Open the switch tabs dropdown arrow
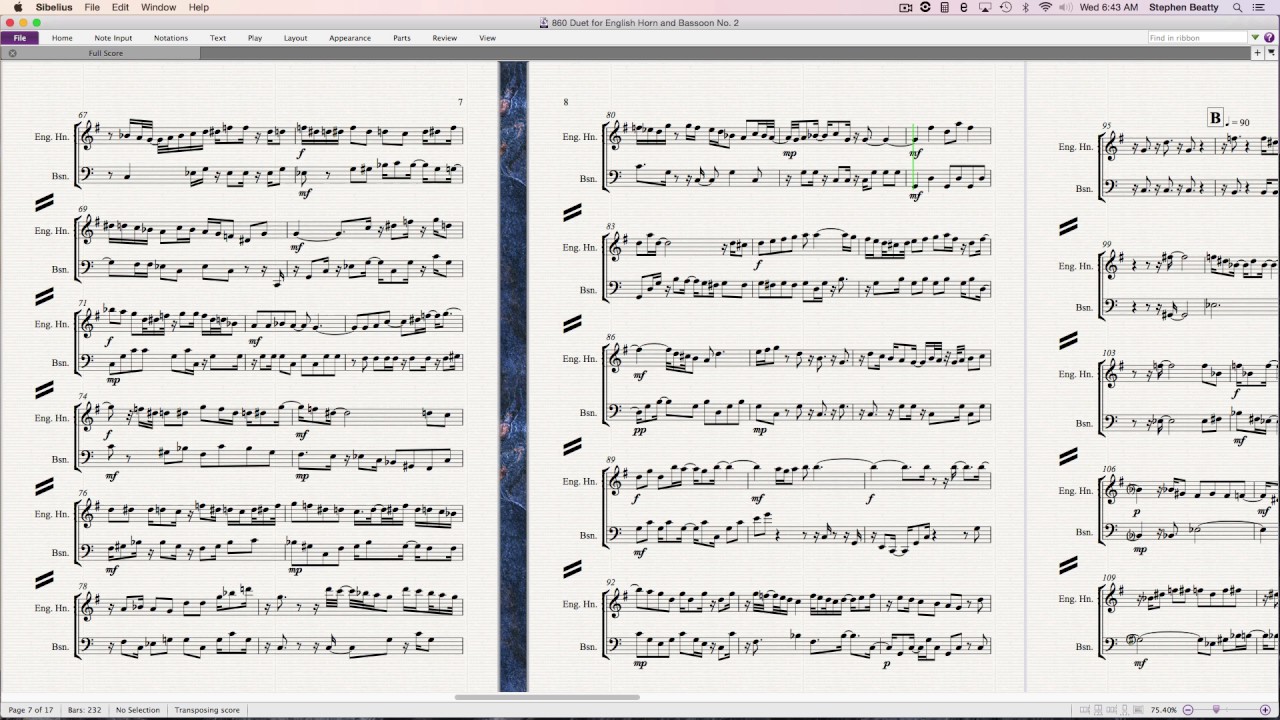The image size is (1280, 720). (x=1272, y=53)
